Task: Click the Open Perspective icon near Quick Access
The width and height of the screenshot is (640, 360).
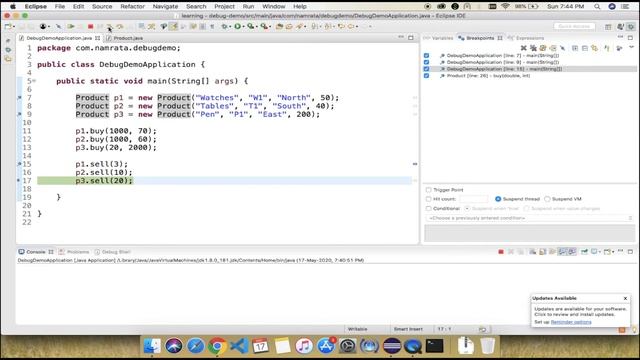Action: (608, 27)
